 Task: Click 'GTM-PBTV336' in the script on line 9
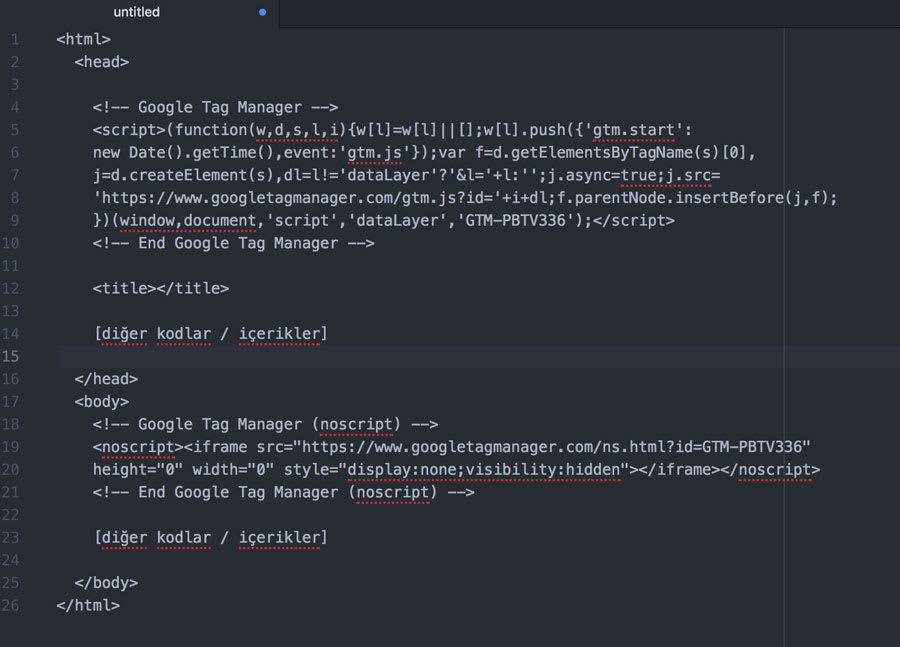(x=515, y=220)
